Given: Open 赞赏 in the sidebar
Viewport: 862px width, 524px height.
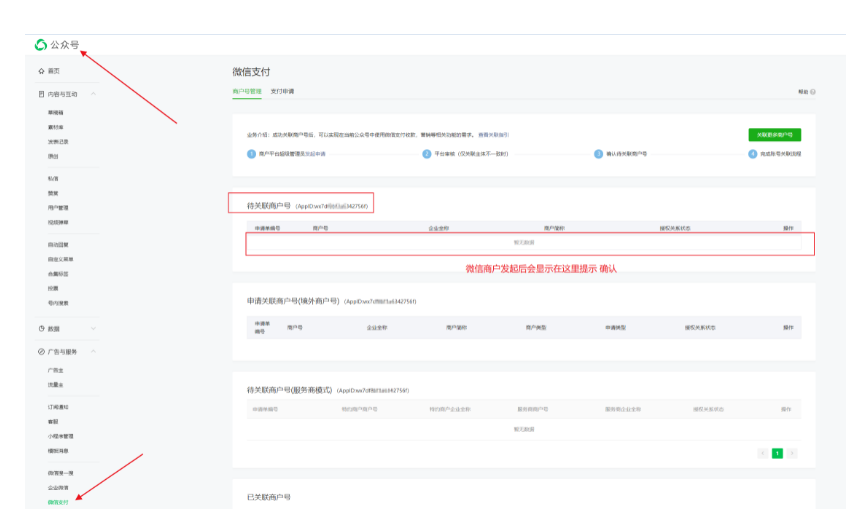Looking at the screenshot, I should click(x=53, y=193).
